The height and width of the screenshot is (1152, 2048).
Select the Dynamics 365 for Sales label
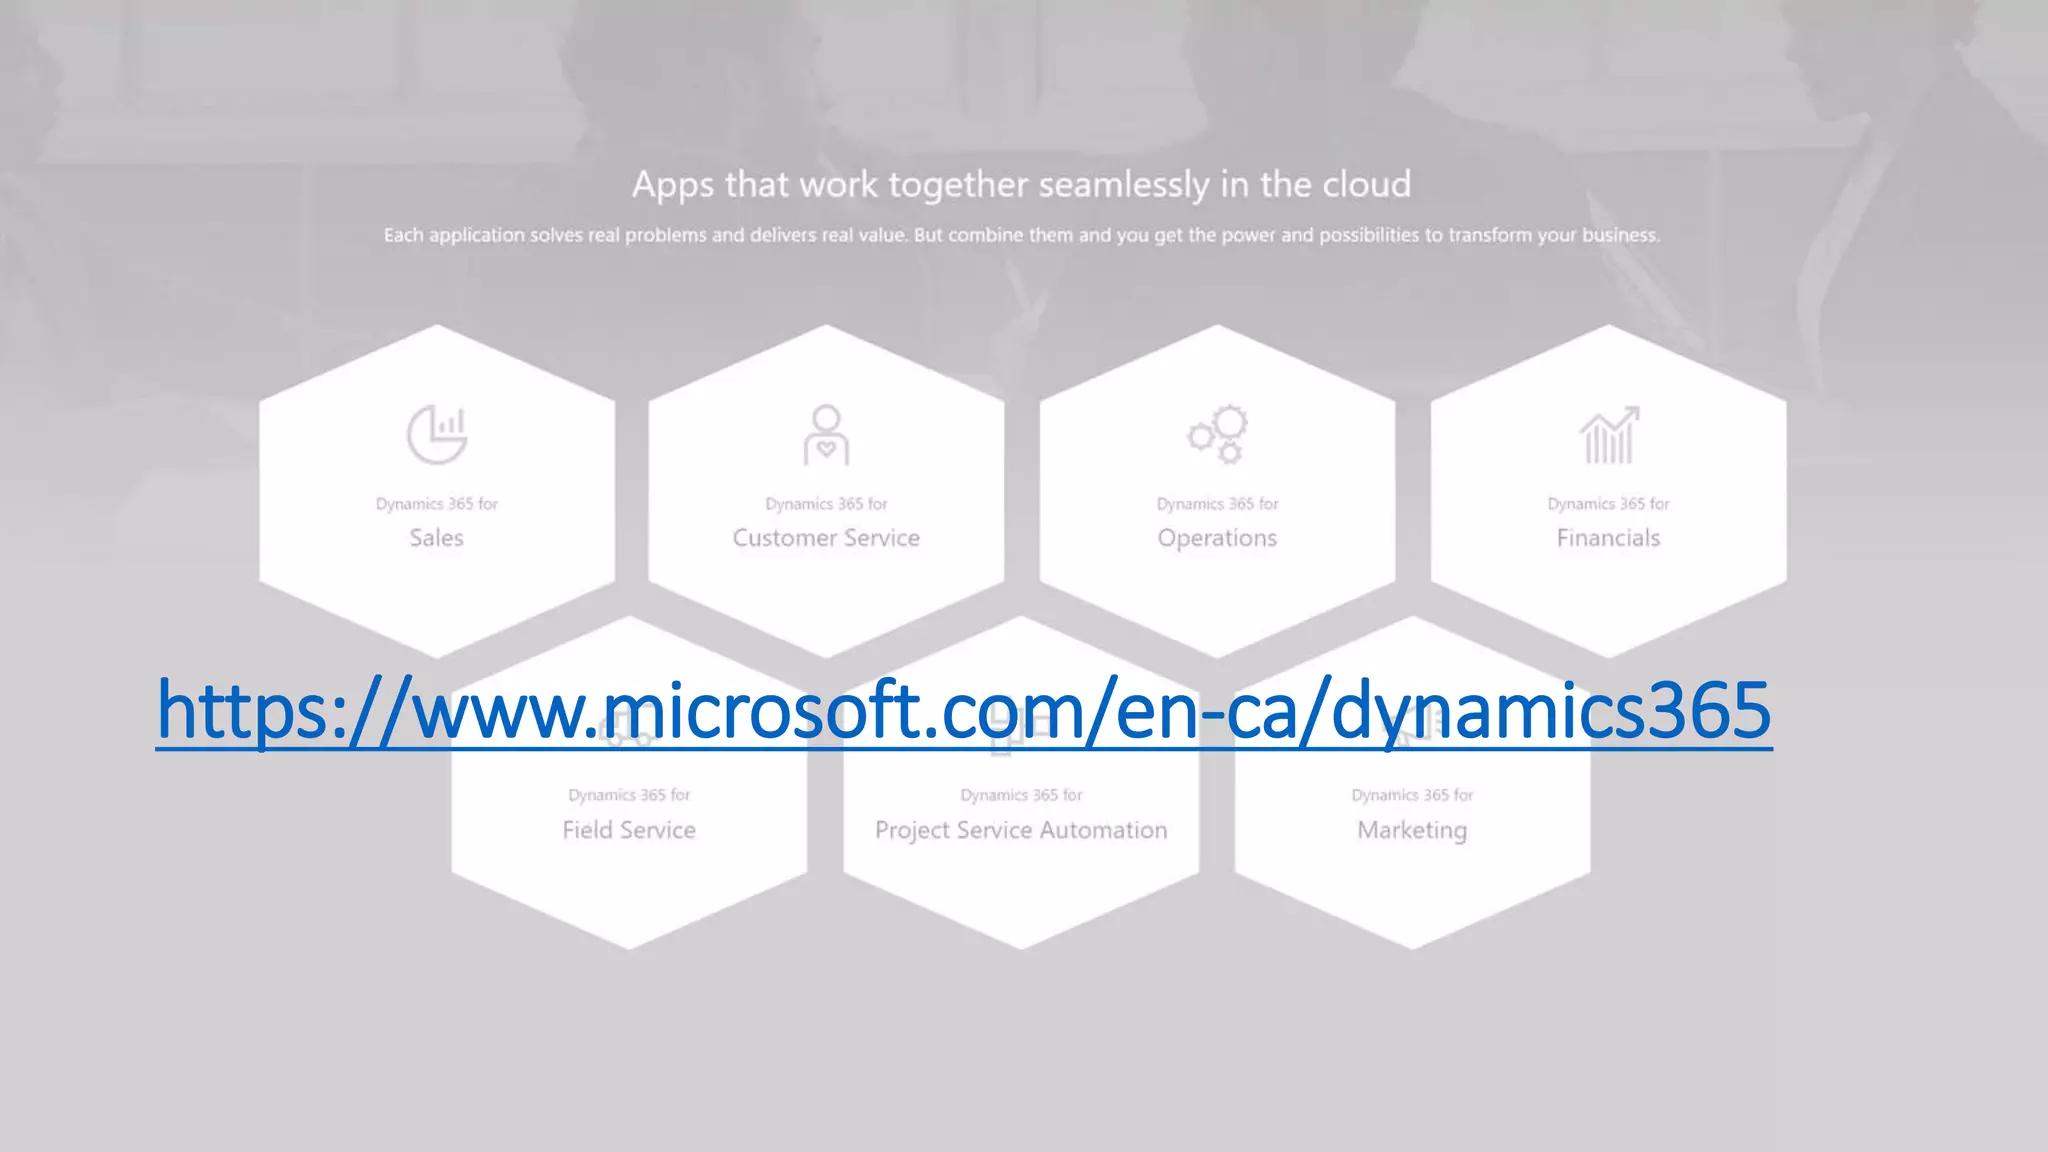coord(437,523)
